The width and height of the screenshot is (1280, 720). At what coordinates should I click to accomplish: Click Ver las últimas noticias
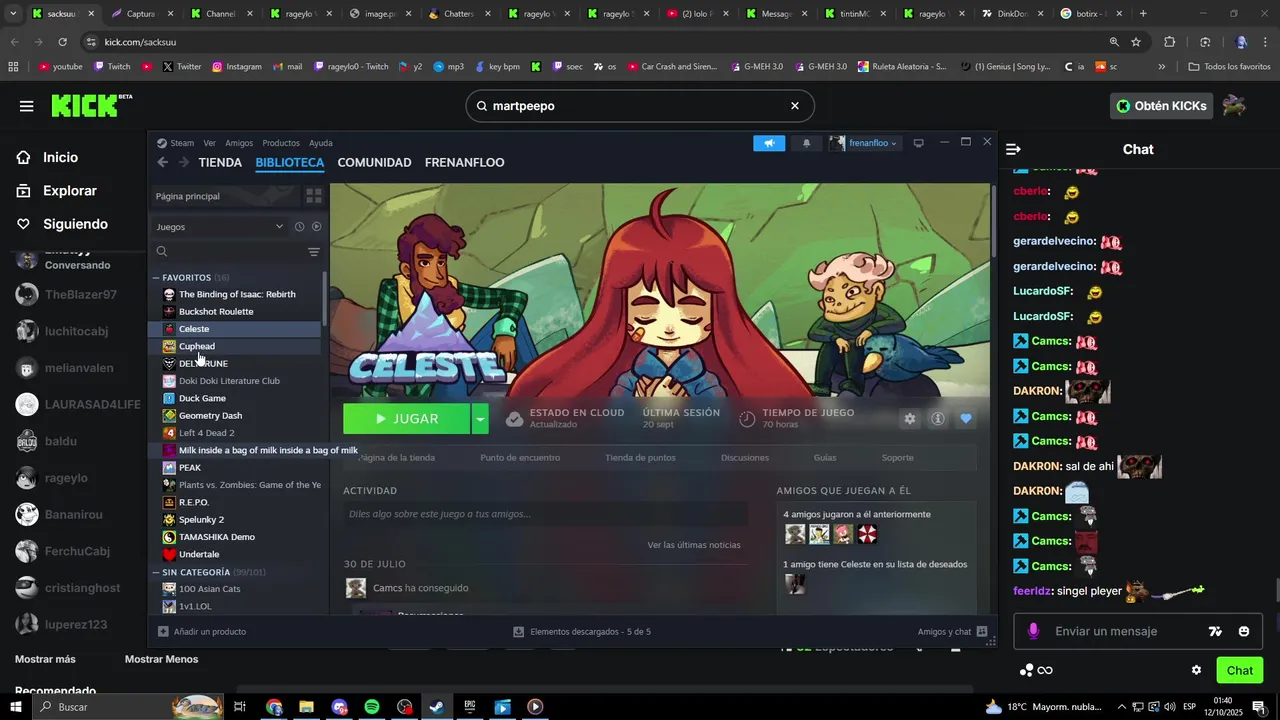coord(694,545)
